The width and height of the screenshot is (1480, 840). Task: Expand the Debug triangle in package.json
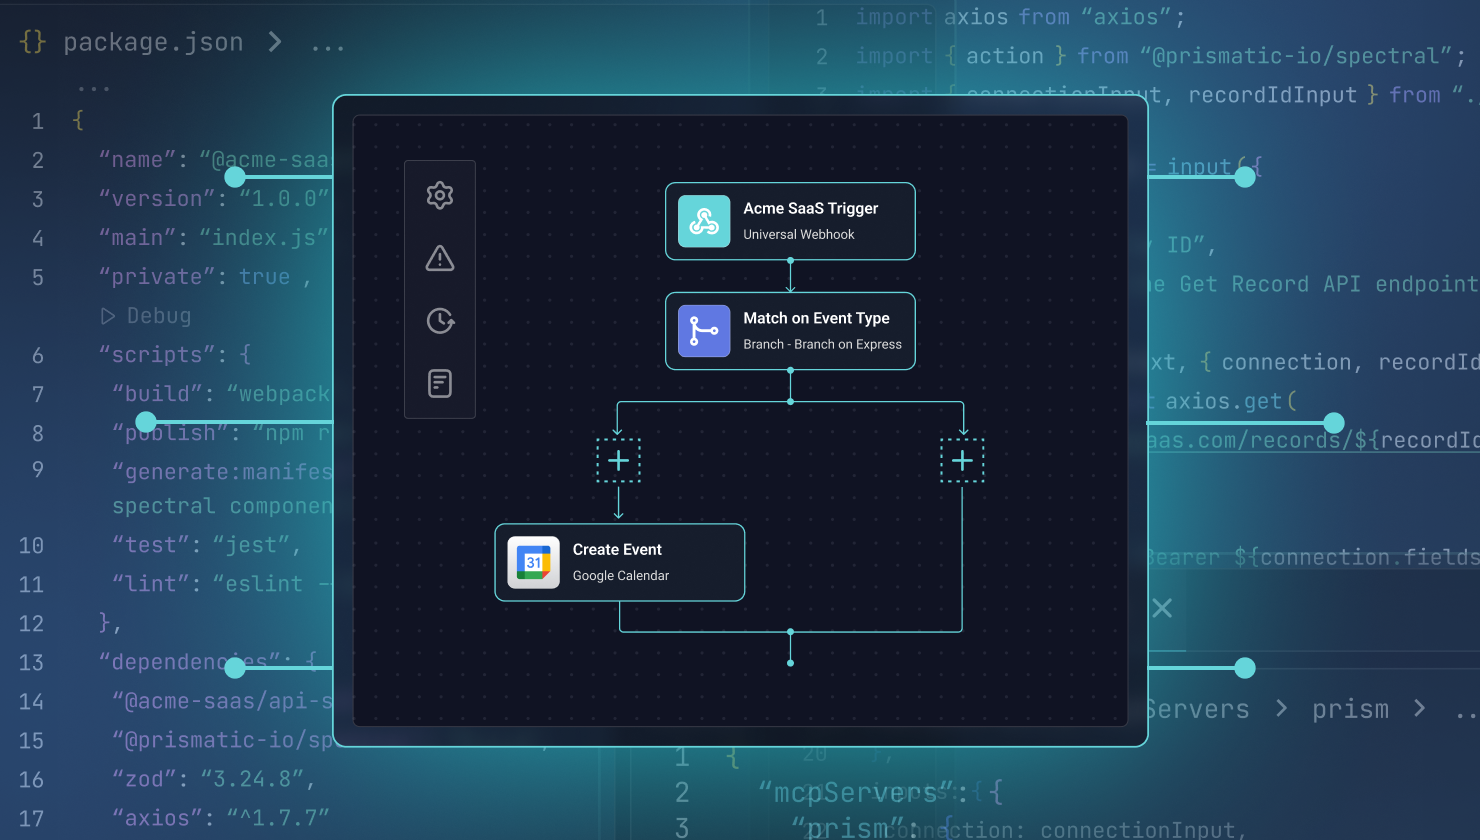click(108, 316)
